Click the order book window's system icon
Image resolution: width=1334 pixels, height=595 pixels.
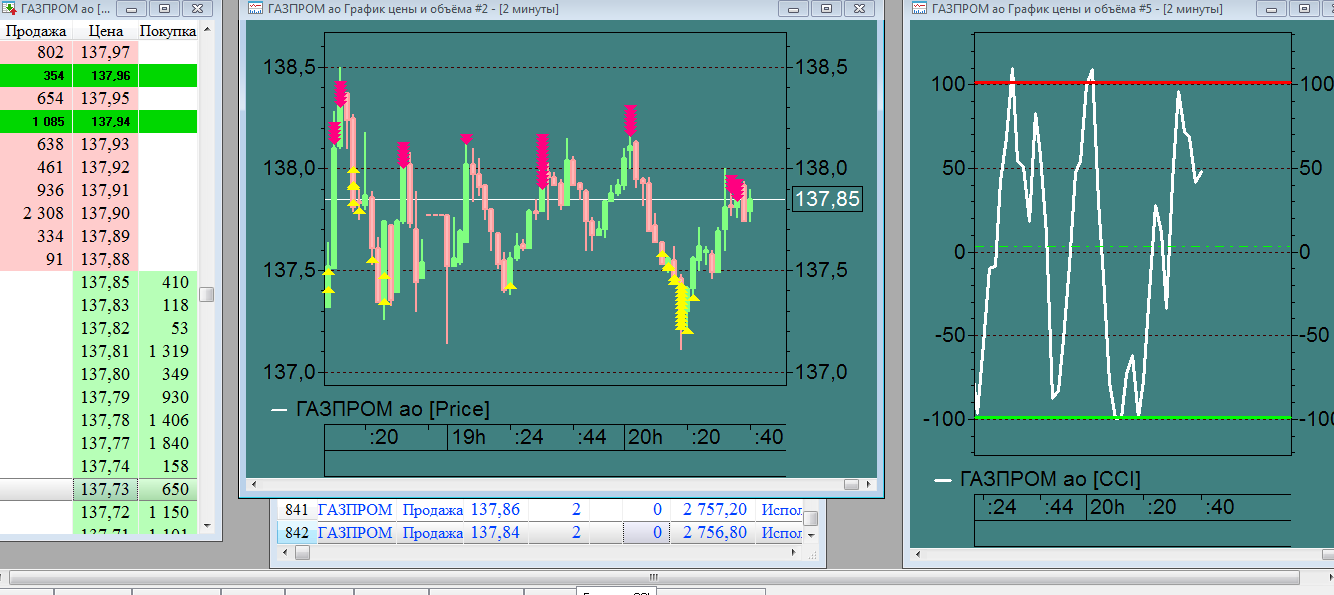[7, 9]
